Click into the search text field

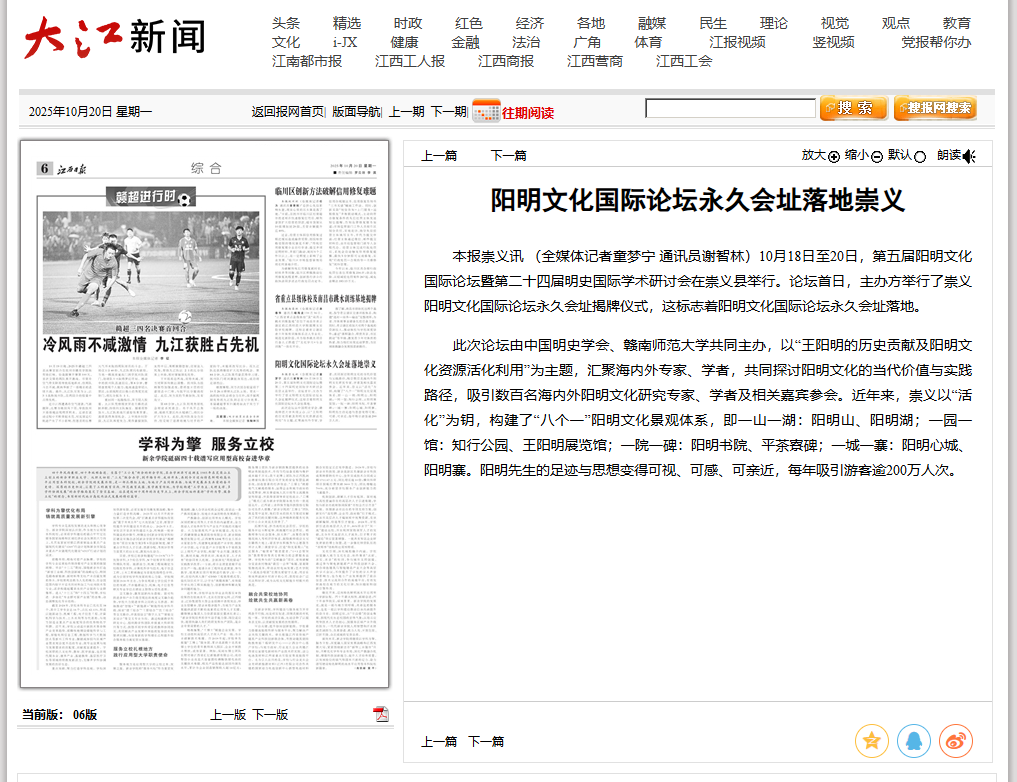(x=729, y=108)
